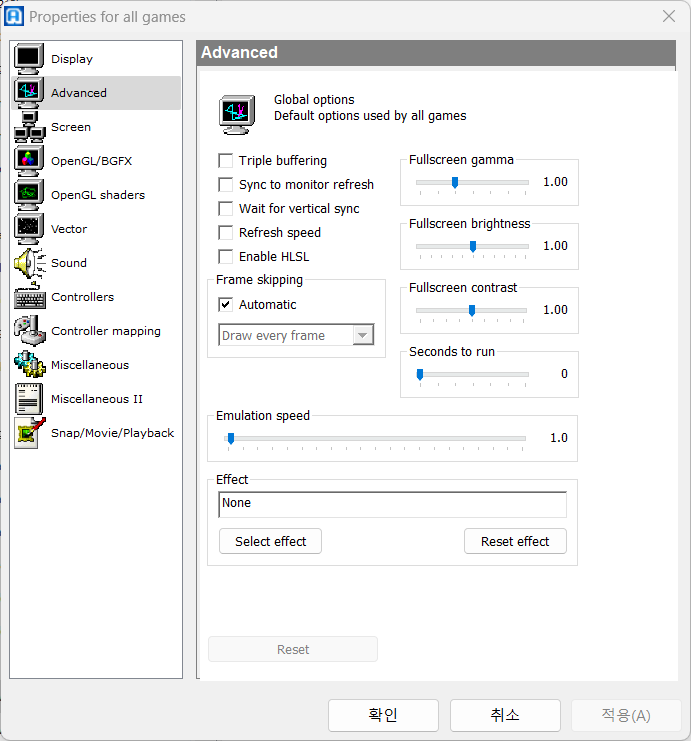Click the Emulation speed value 1.0
691x741 pixels.
pos(559,438)
